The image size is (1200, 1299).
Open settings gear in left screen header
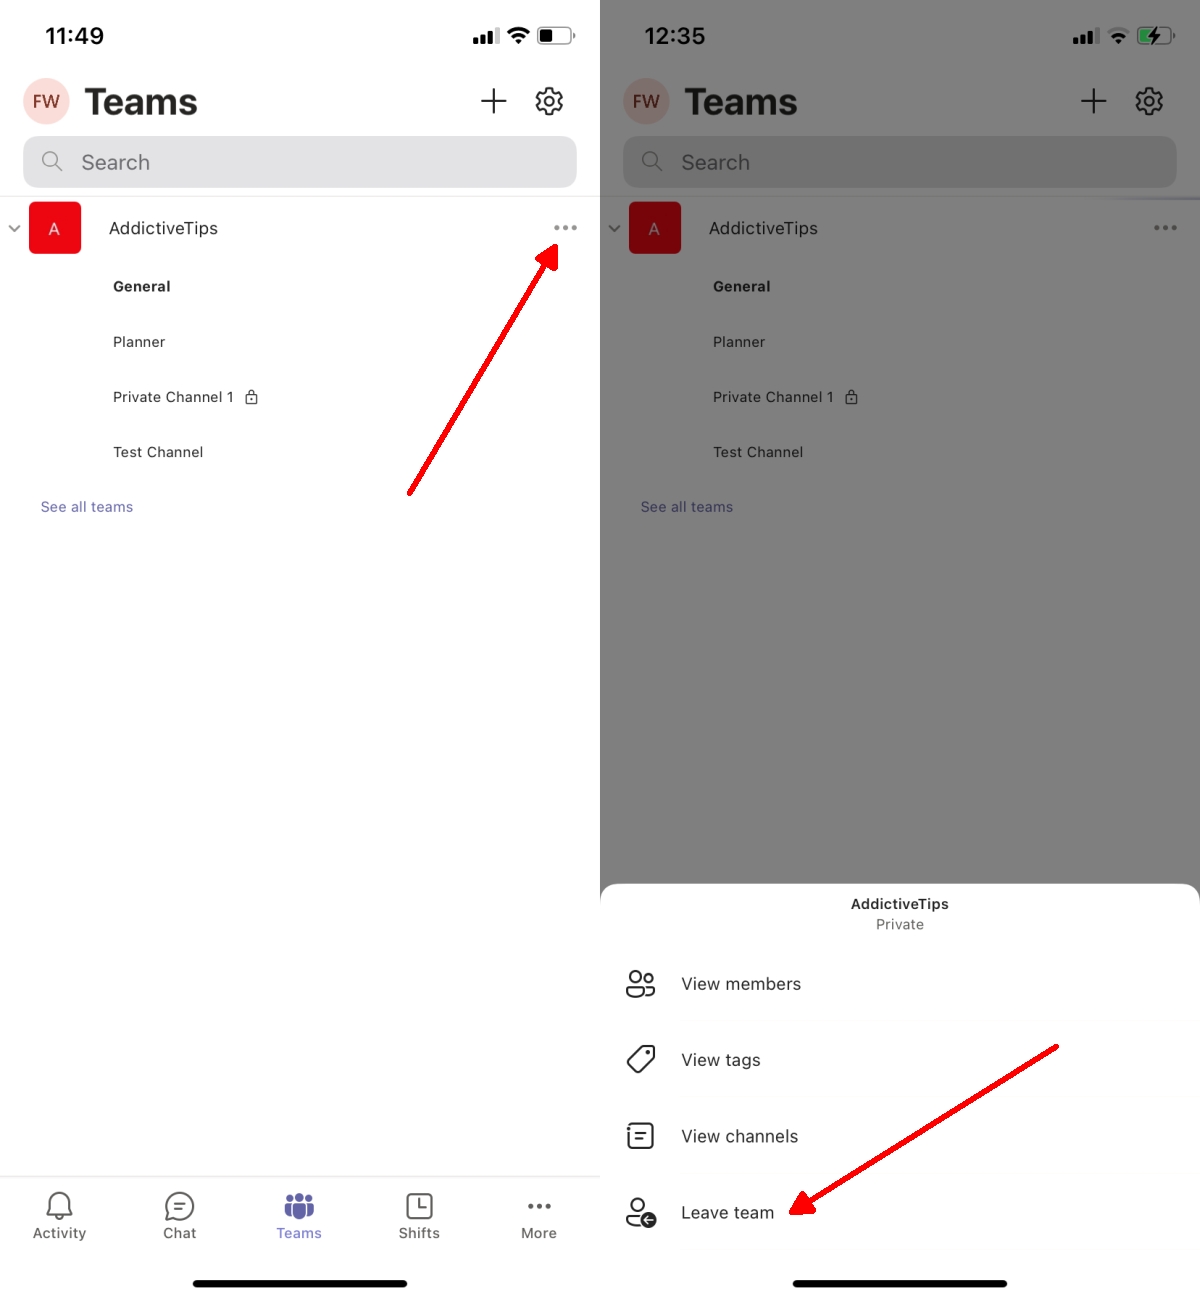point(549,101)
